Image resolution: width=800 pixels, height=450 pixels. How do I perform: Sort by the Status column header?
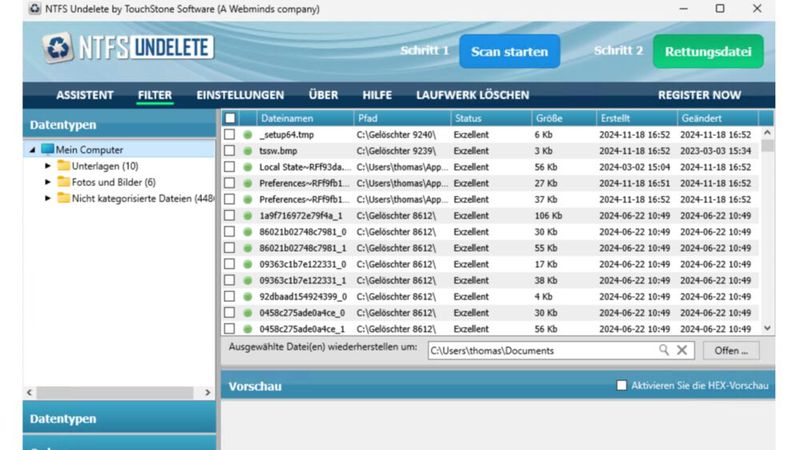[491, 118]
